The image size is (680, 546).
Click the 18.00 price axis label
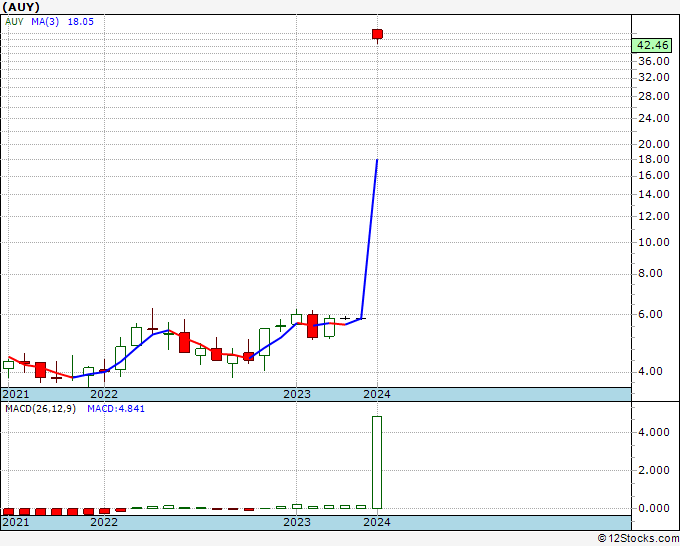[654, 159]
